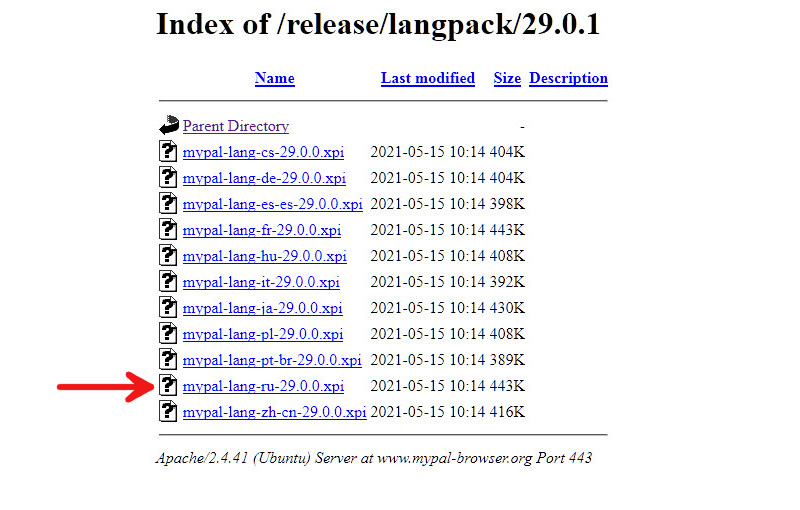This screenshot has width=800, height=510.
Task: Sort listing by the Description header
Action: 568,78
